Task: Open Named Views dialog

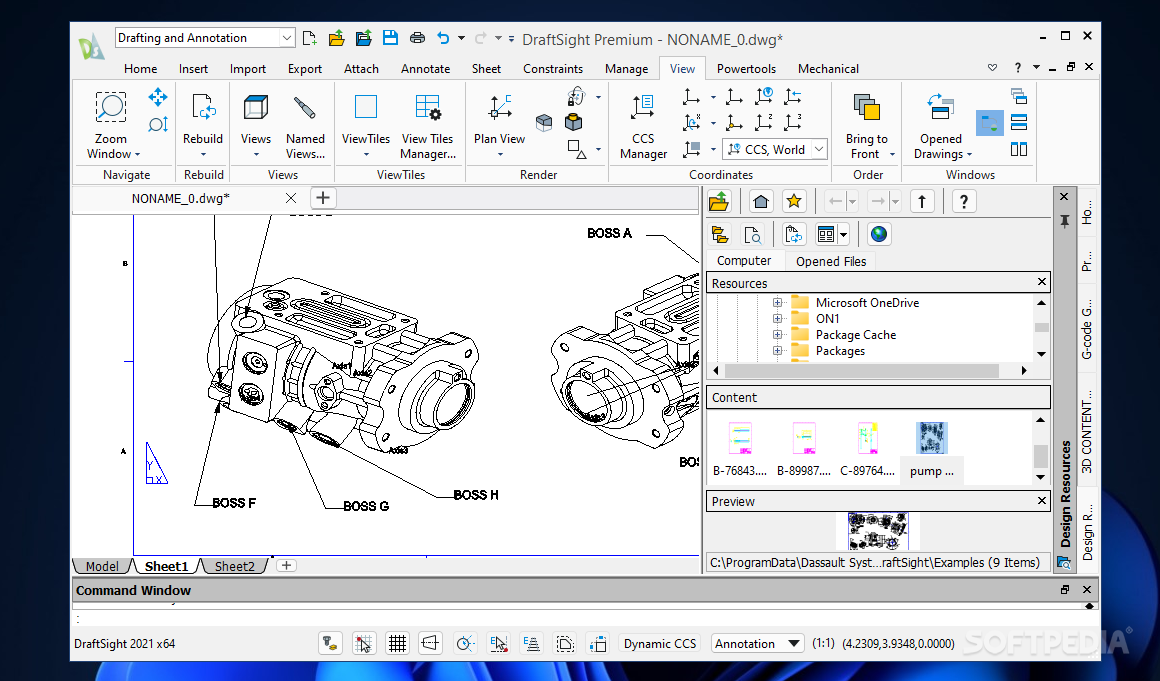Action: pyautogui.click(x=305, y=126)
